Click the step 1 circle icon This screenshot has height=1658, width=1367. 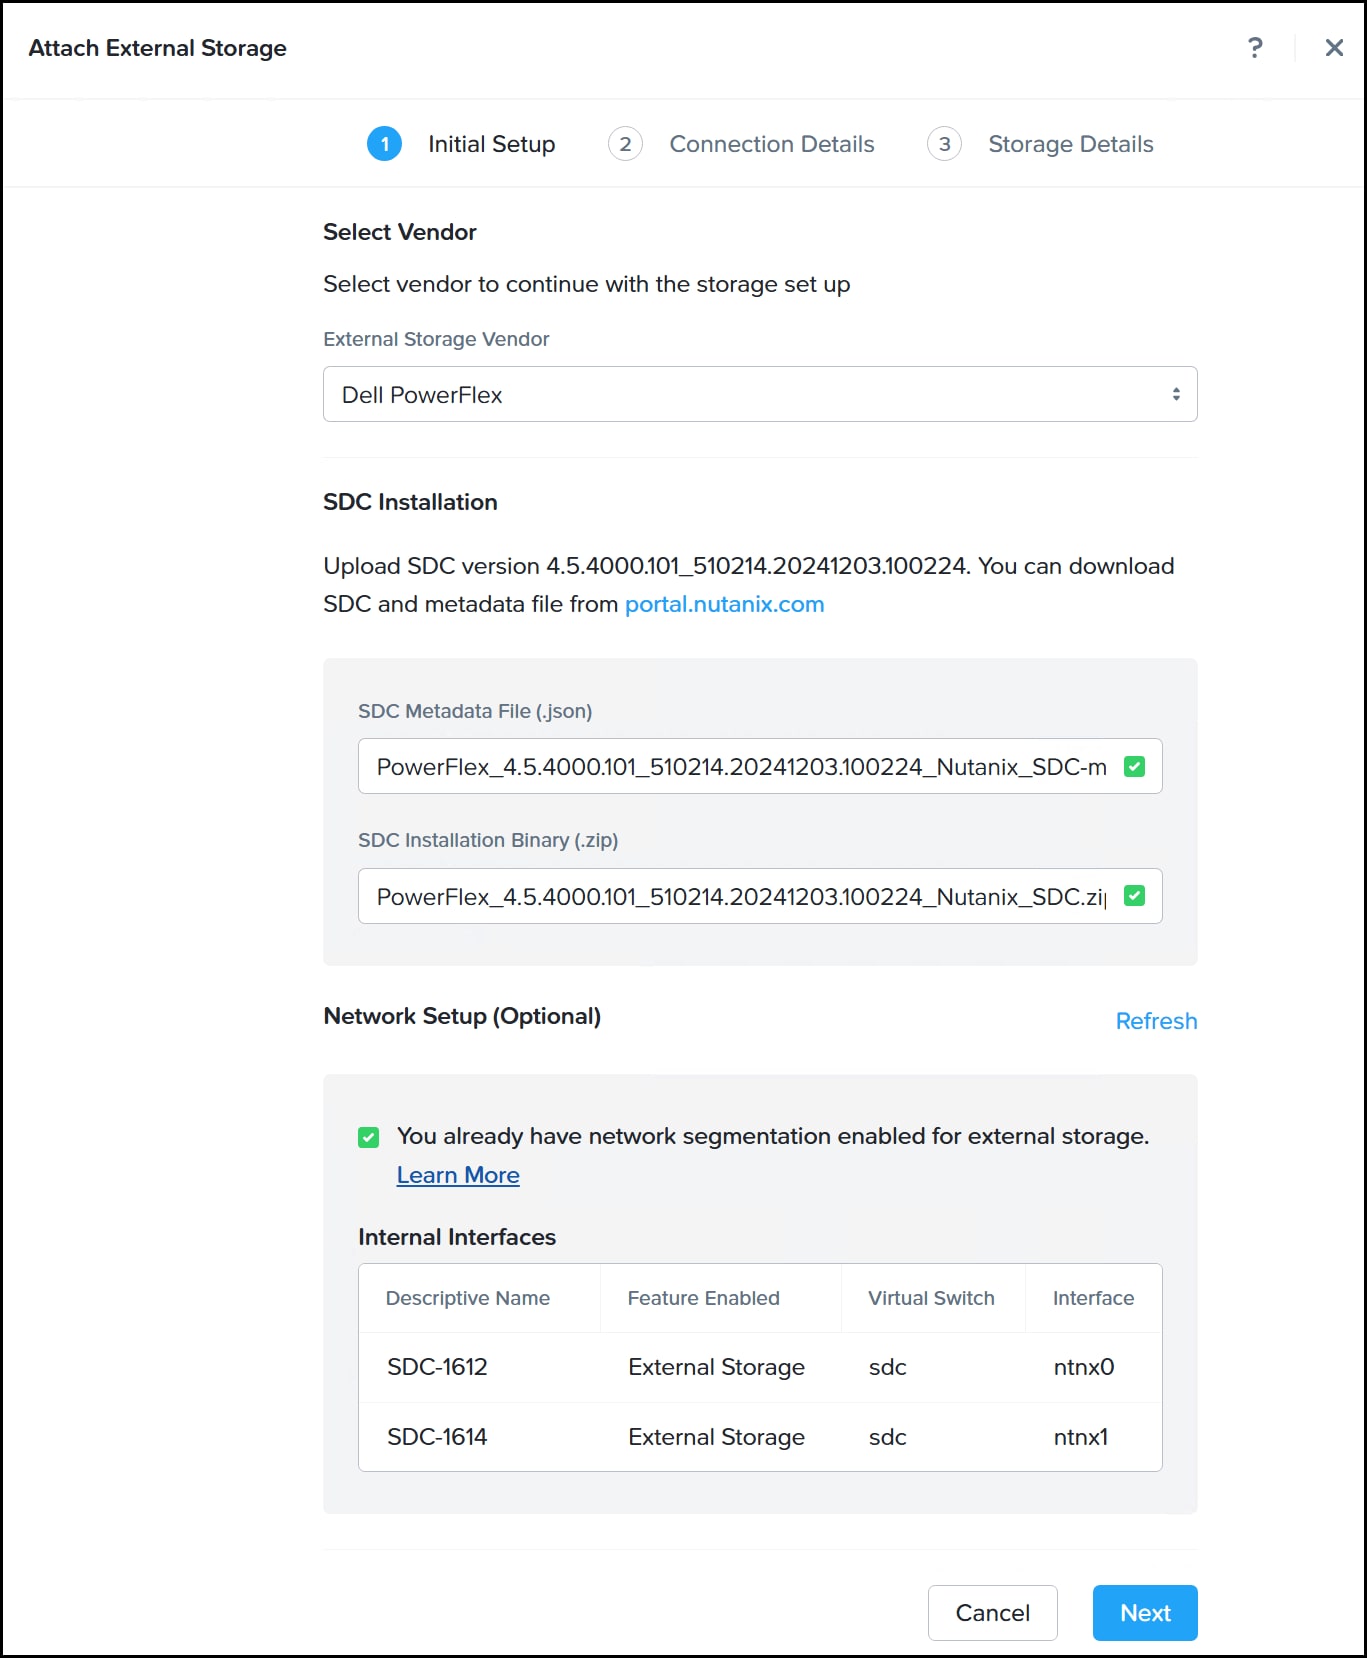pyautogui.click(x=384, y=144)
